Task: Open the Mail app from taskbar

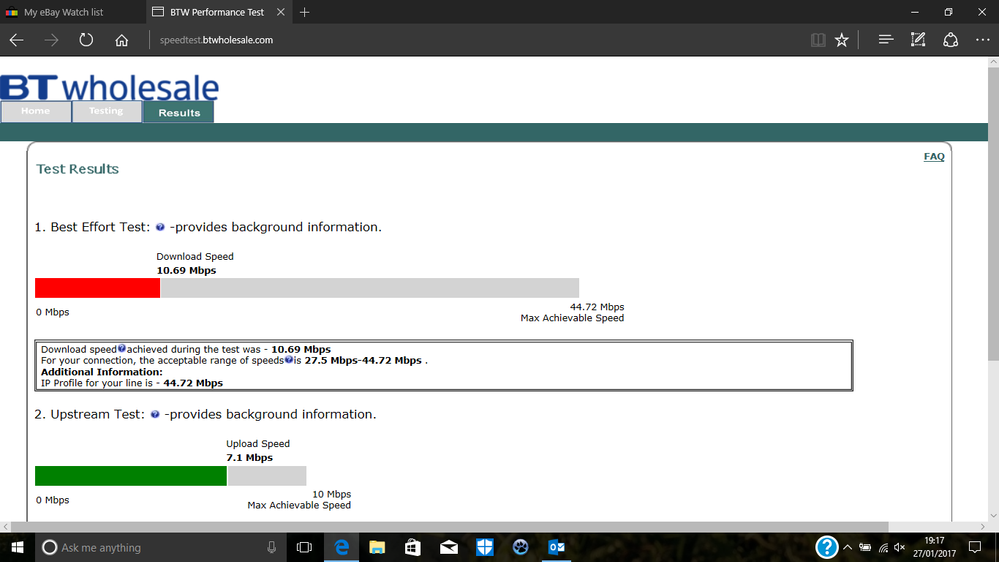Action: point(449,547)
